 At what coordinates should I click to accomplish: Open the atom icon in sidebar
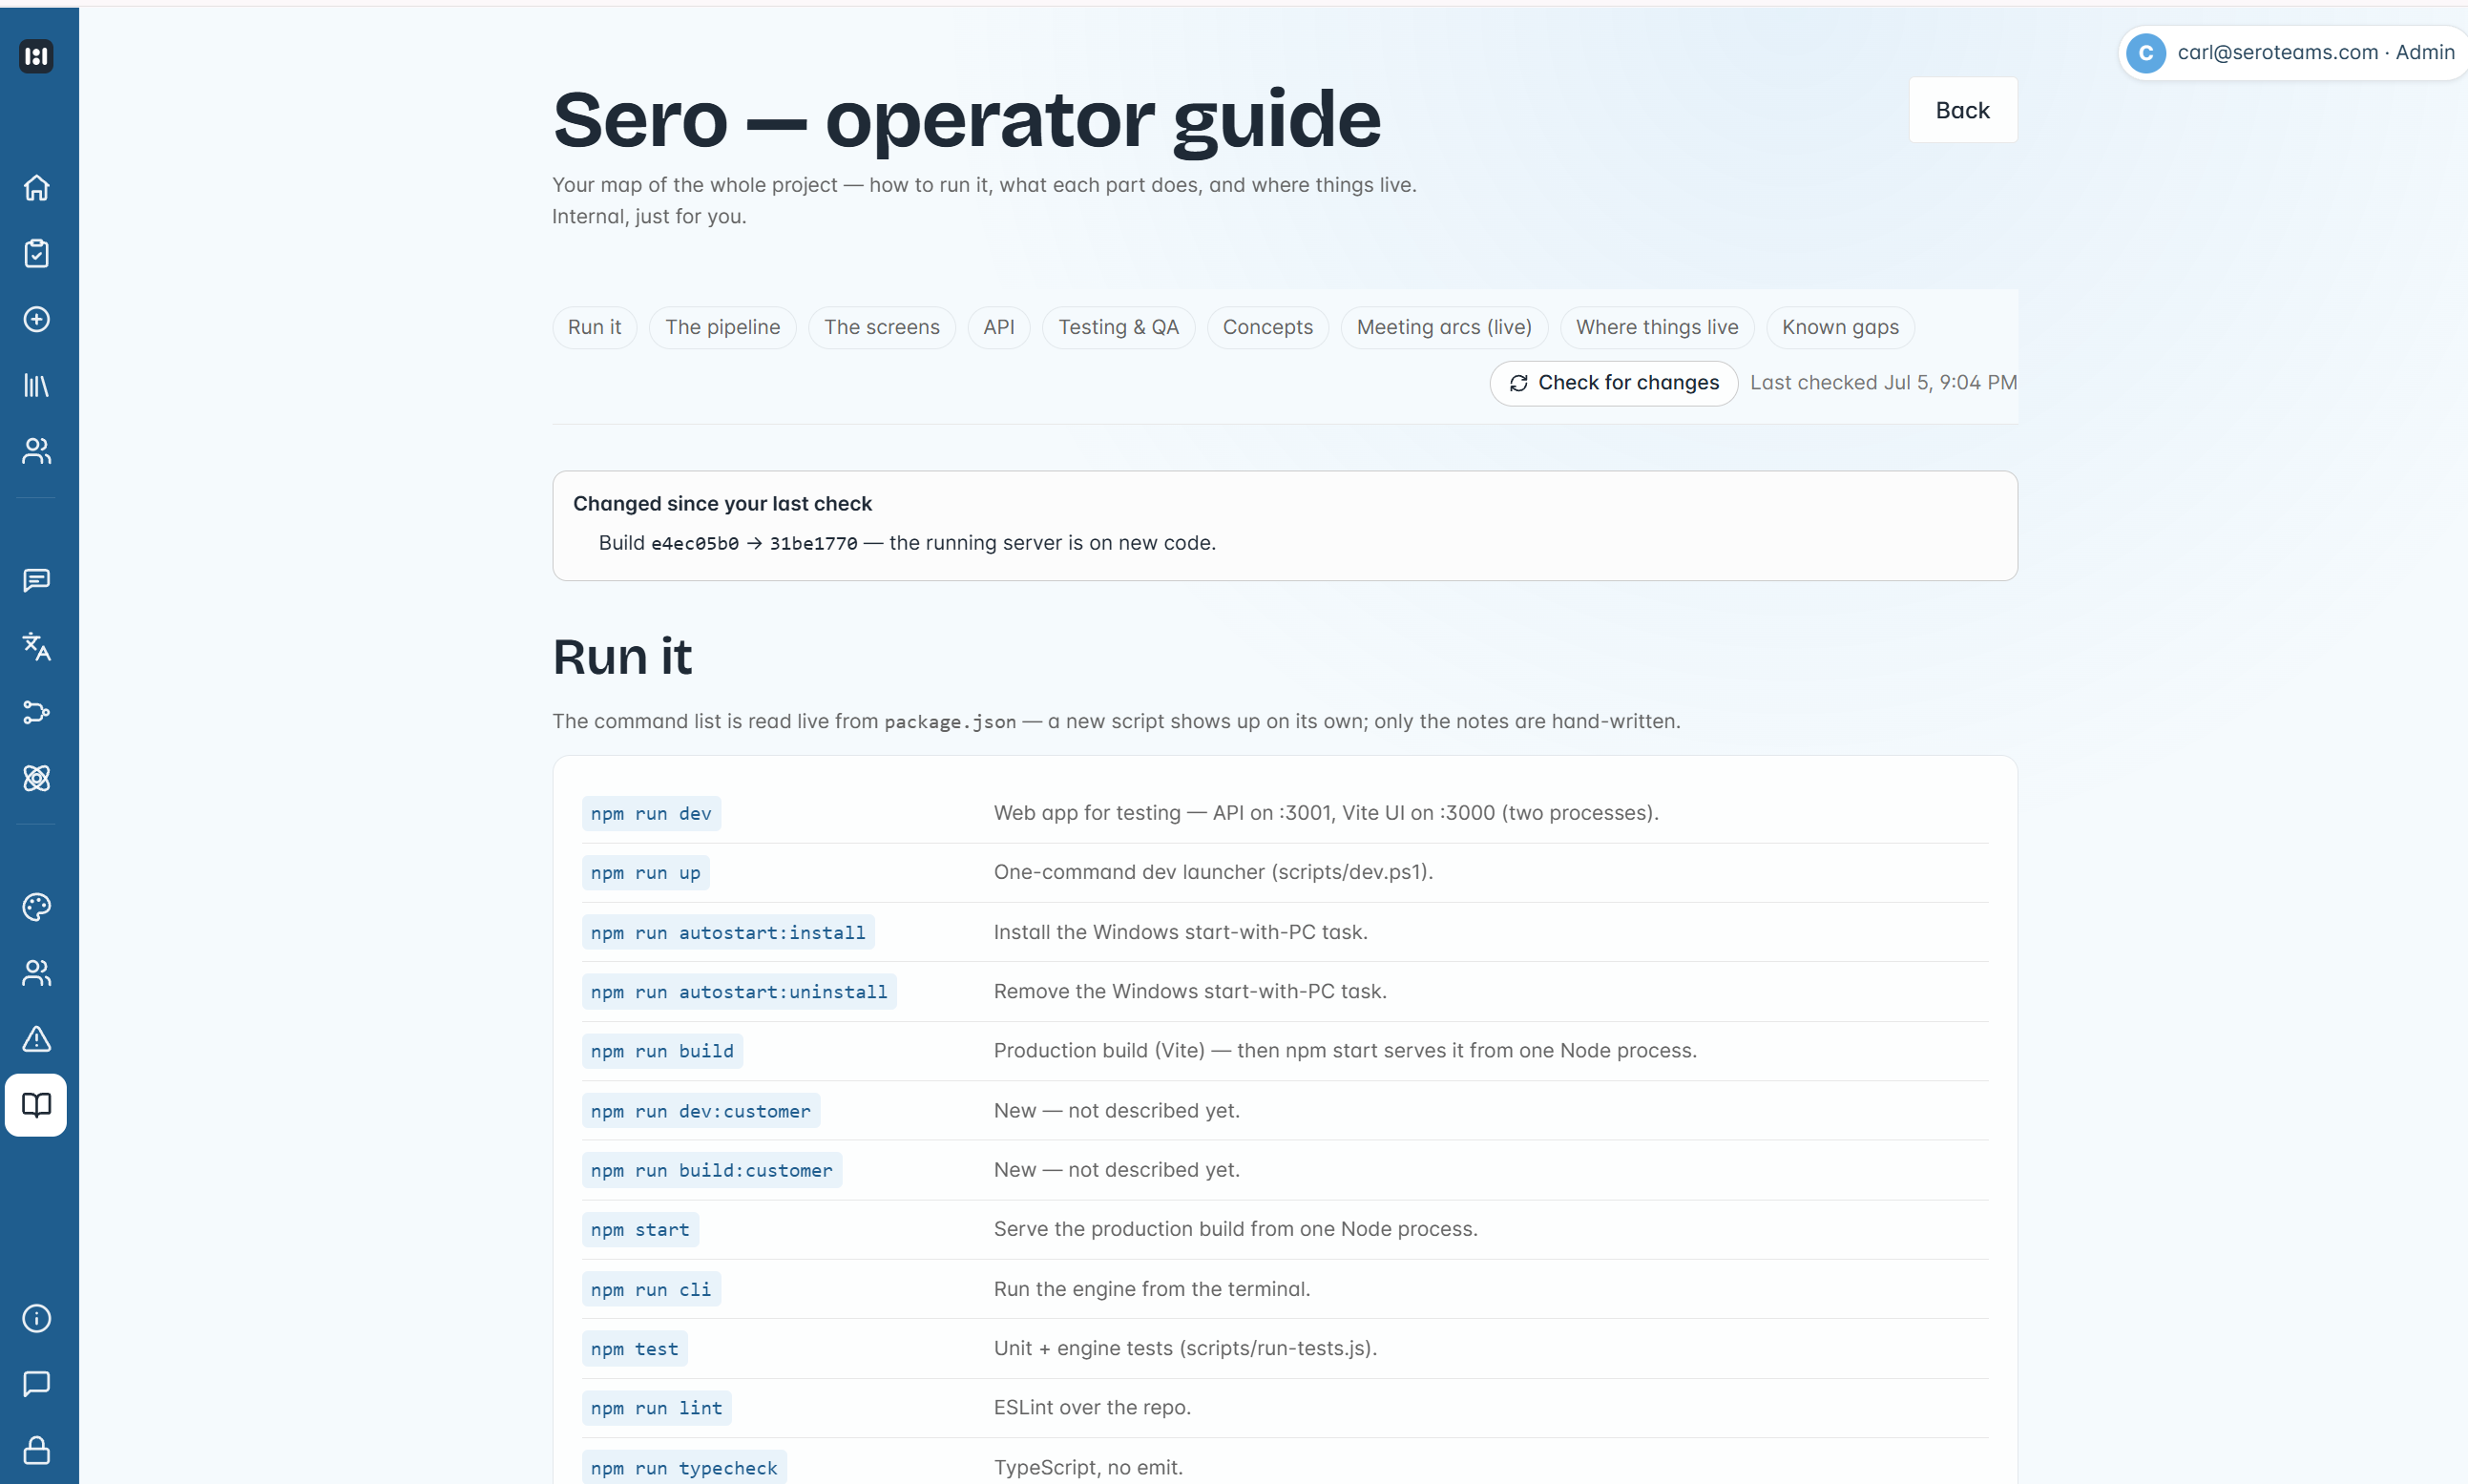point(36,778)
